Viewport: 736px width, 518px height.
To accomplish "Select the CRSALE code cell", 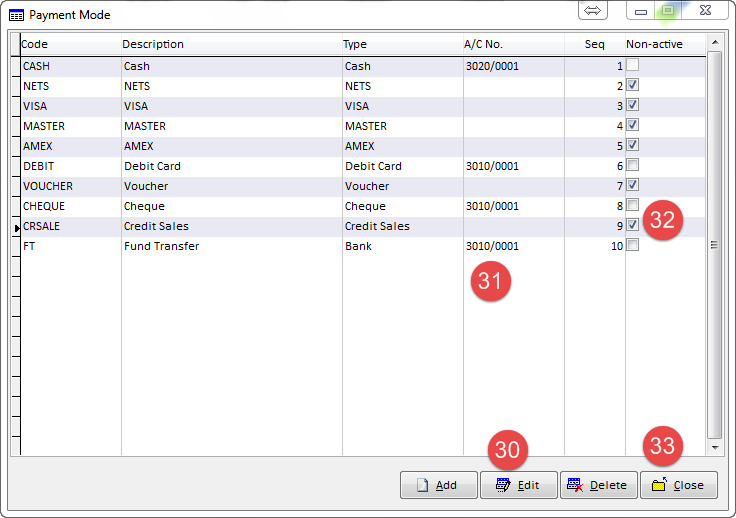I will click(x=71, y=226).
